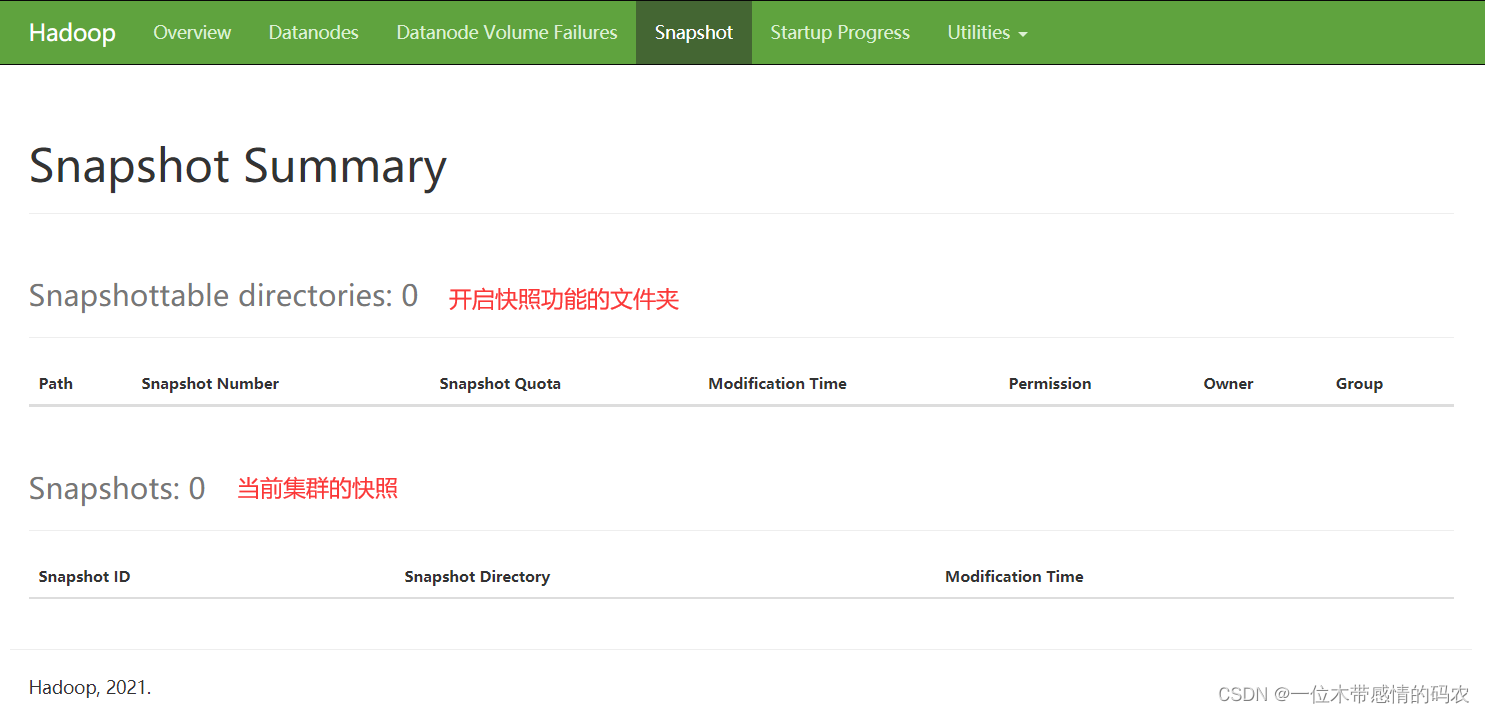The height and width of the screenshot is (713, 1485).
Task: Click the Snapshot ID column header
Action: 84,577
